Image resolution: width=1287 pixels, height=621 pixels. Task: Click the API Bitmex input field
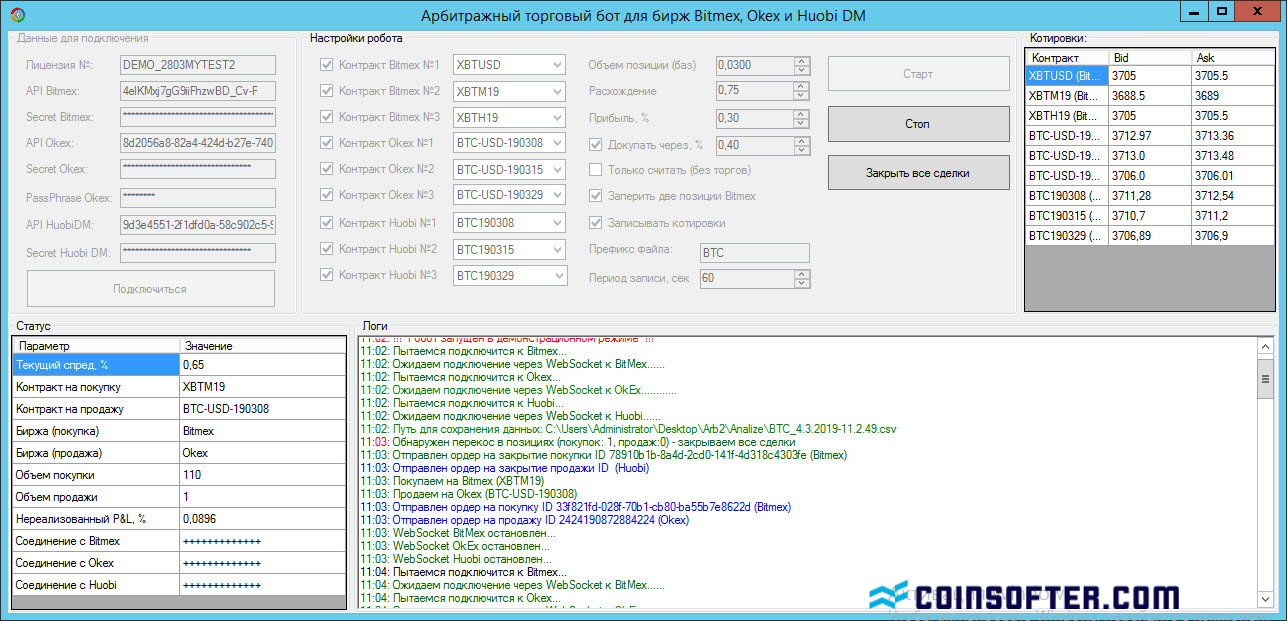[197, 91]
